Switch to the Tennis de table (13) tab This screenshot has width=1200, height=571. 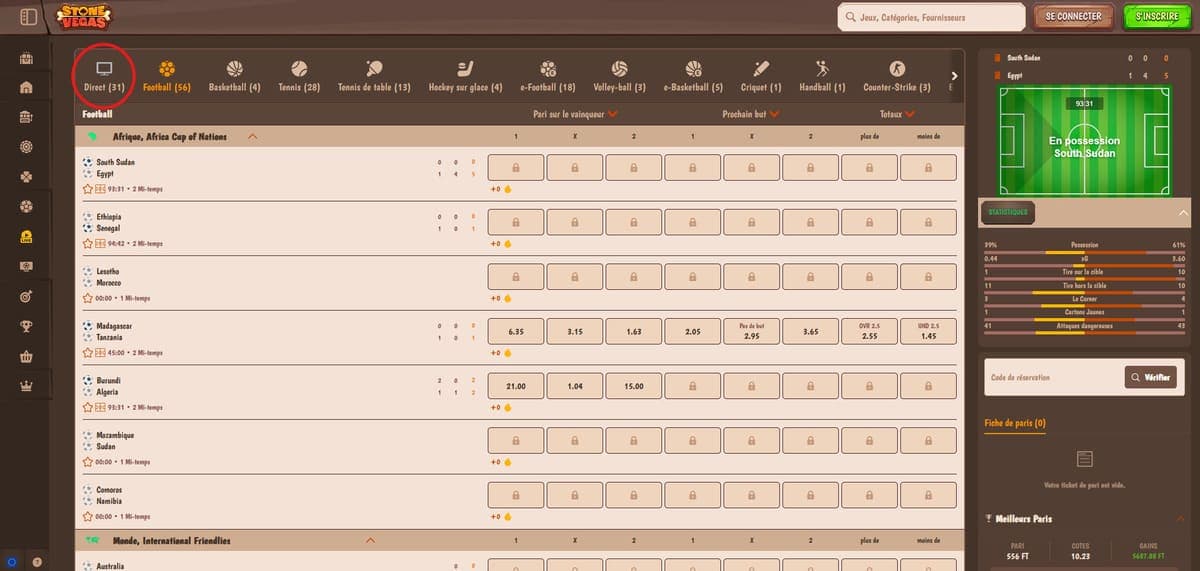(374, 76)
